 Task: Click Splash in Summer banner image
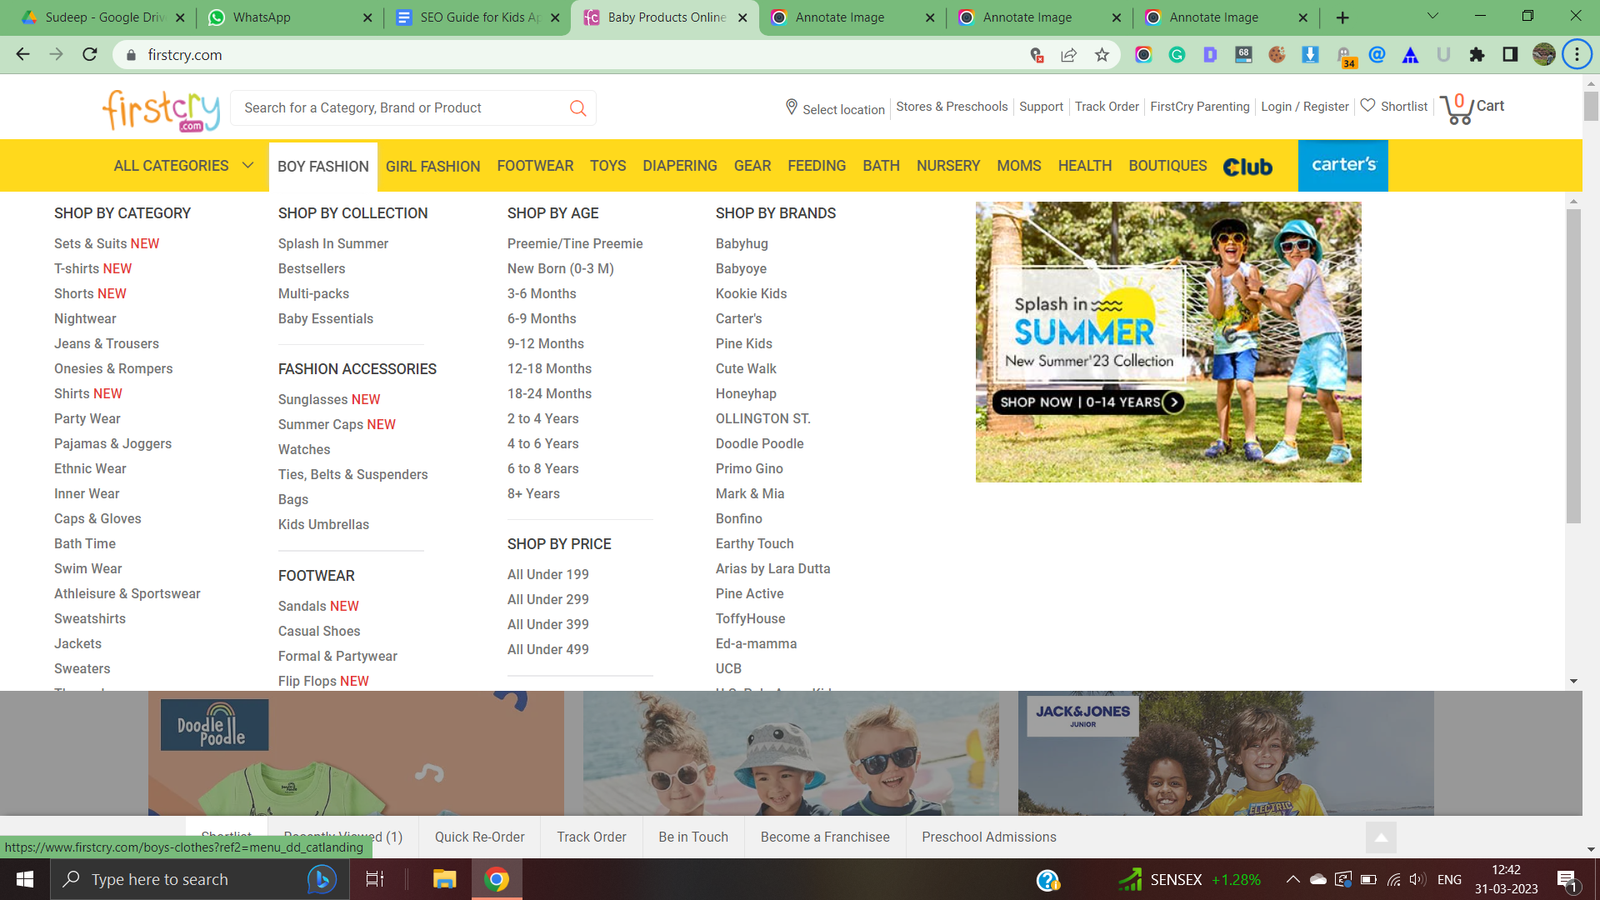(x=1168, y=342)
